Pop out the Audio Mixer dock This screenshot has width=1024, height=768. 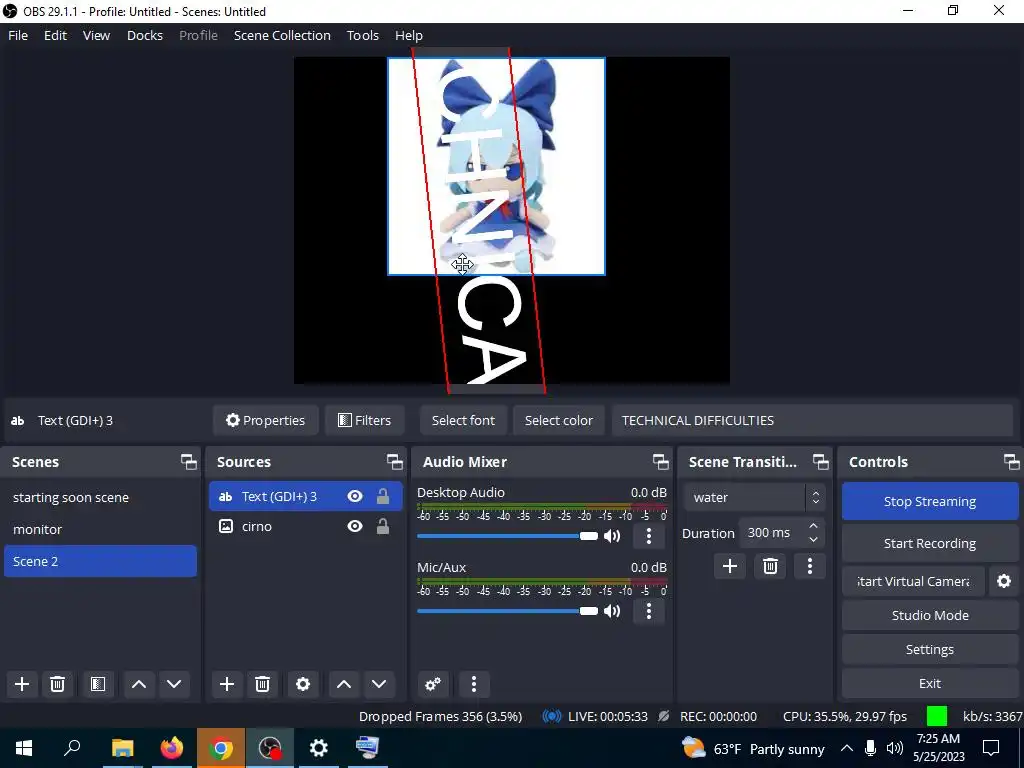pos(660,462)
